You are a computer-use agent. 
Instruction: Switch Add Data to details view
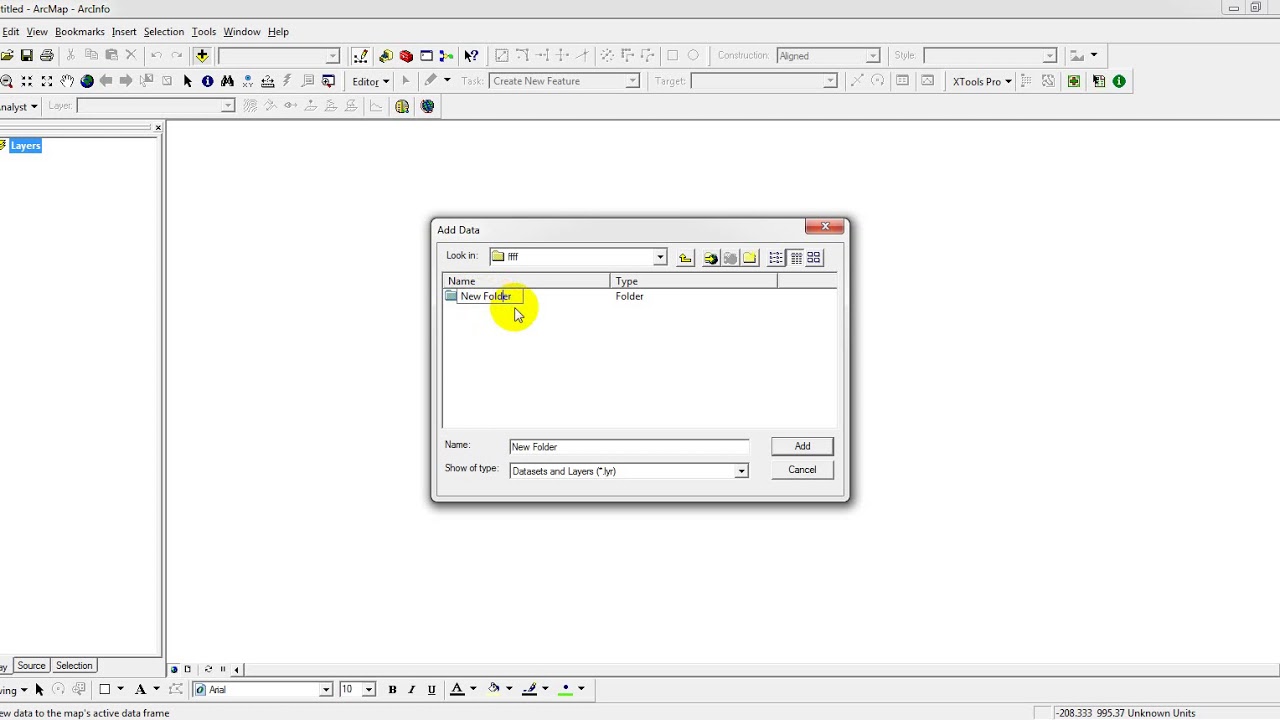pos(796,258)
